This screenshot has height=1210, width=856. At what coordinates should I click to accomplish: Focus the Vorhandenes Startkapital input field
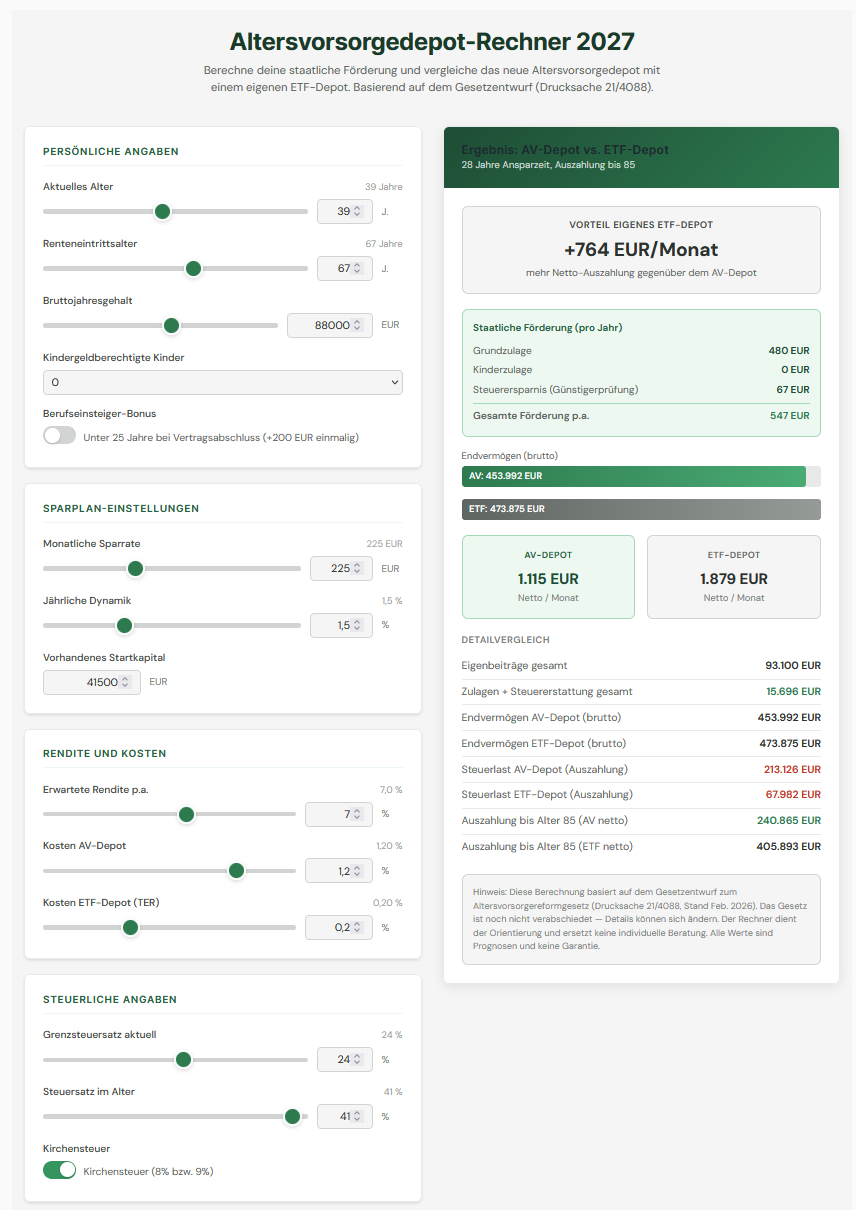(91, 682)
